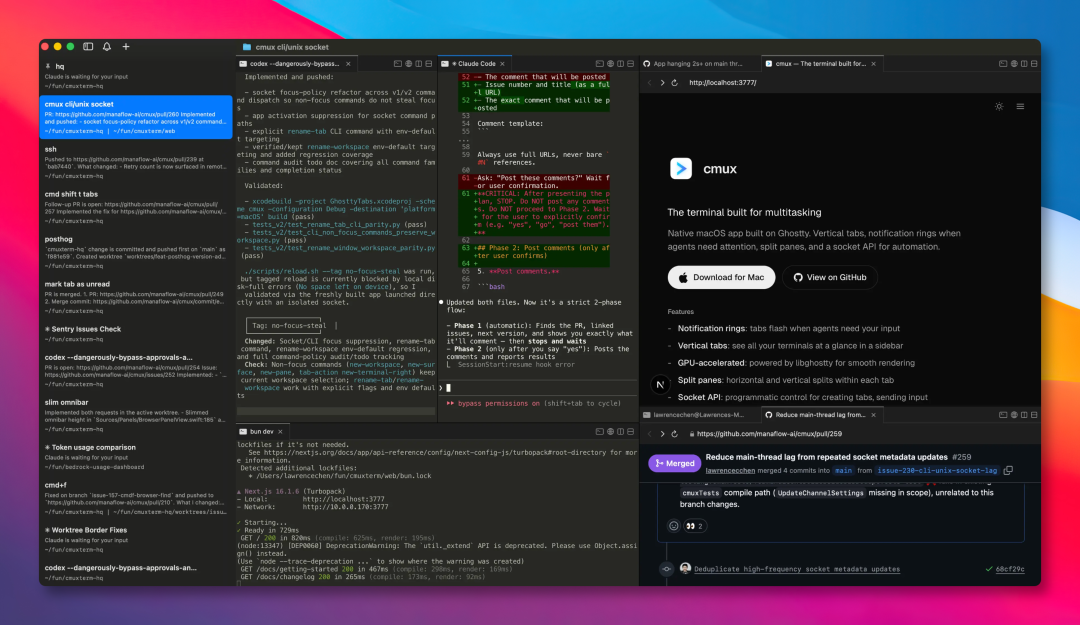Split the codex pane right
The image size is (1080, 625).
(419, 63)
